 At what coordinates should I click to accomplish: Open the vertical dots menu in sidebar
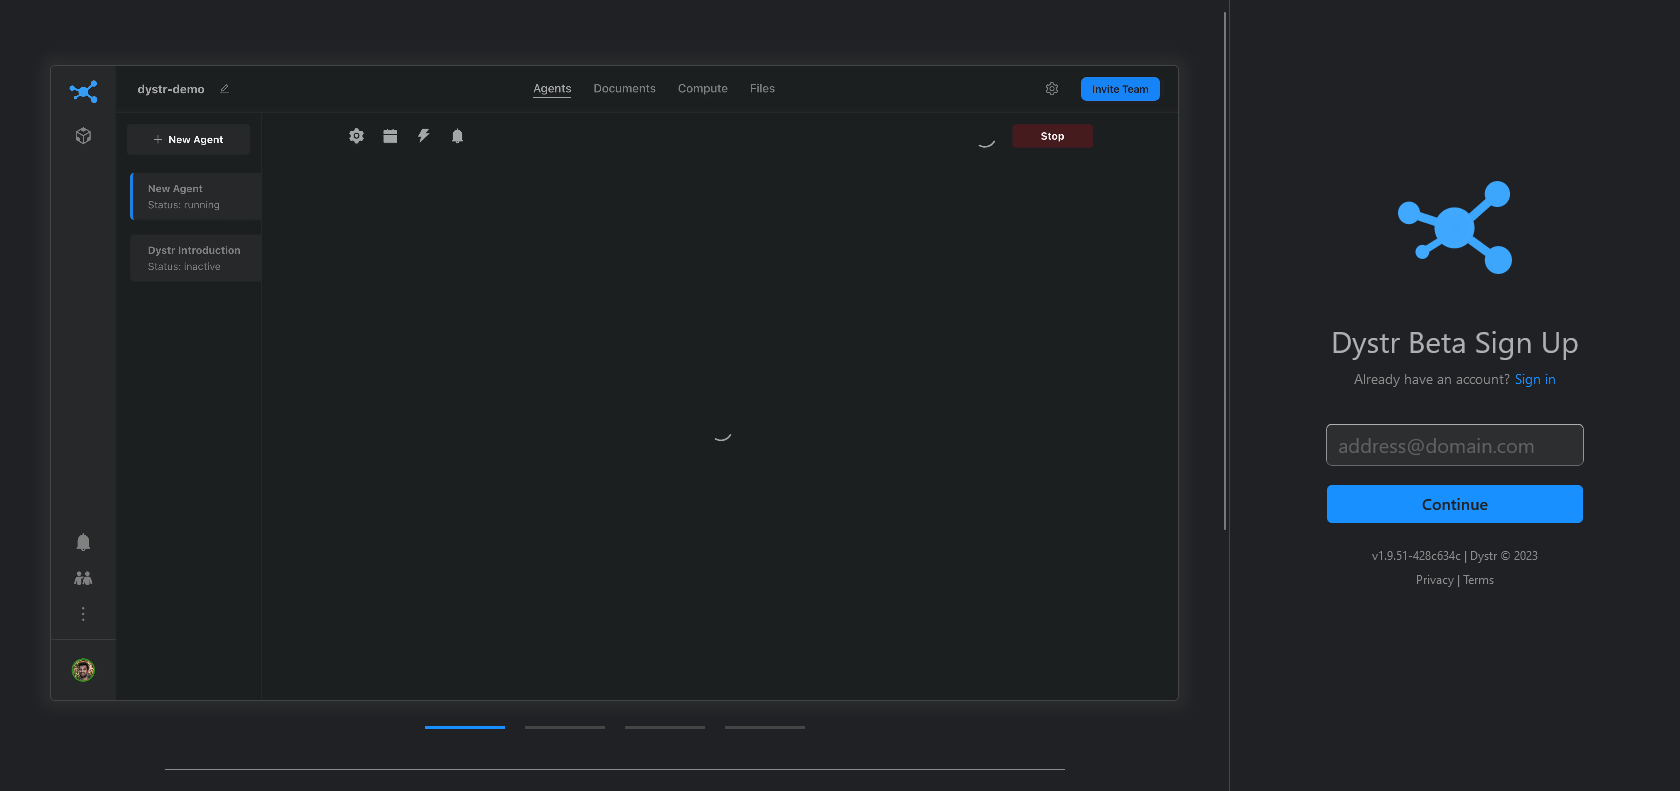83,614
